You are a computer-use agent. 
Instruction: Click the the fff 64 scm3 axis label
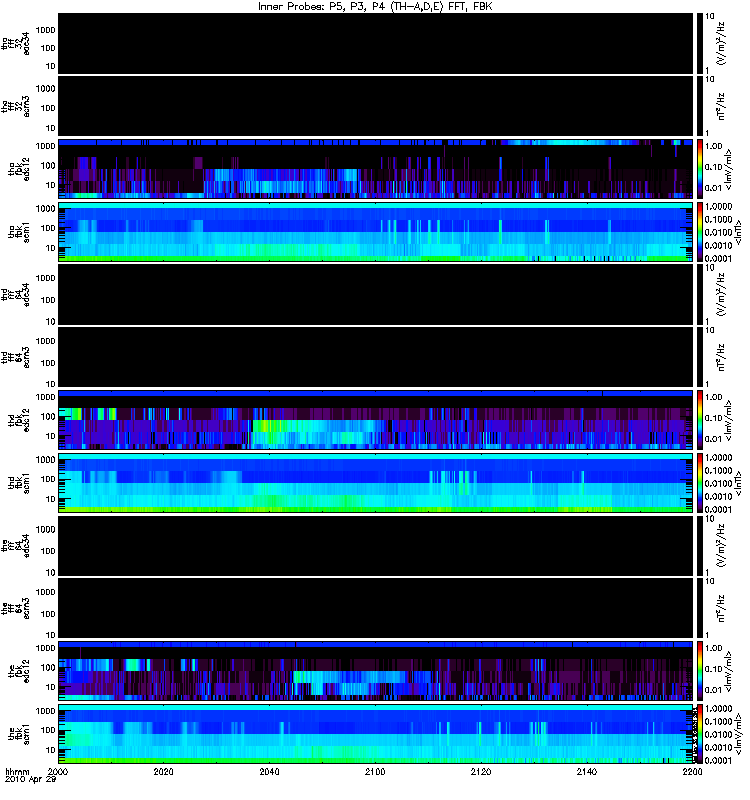[15, 608]
